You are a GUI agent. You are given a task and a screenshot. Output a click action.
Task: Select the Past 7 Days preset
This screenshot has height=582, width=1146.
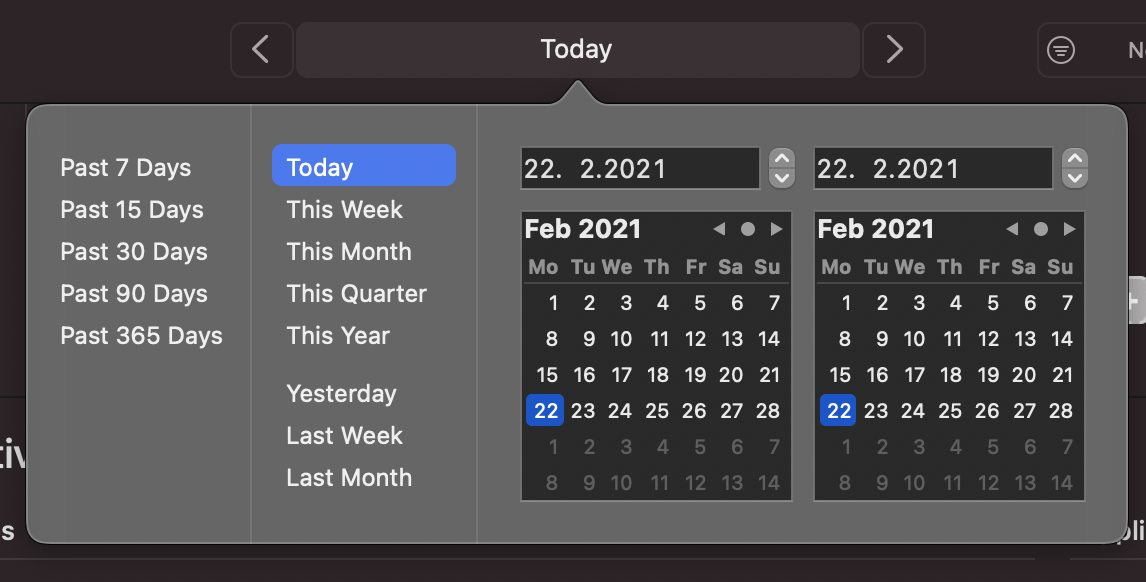click(x=125, y=168)
